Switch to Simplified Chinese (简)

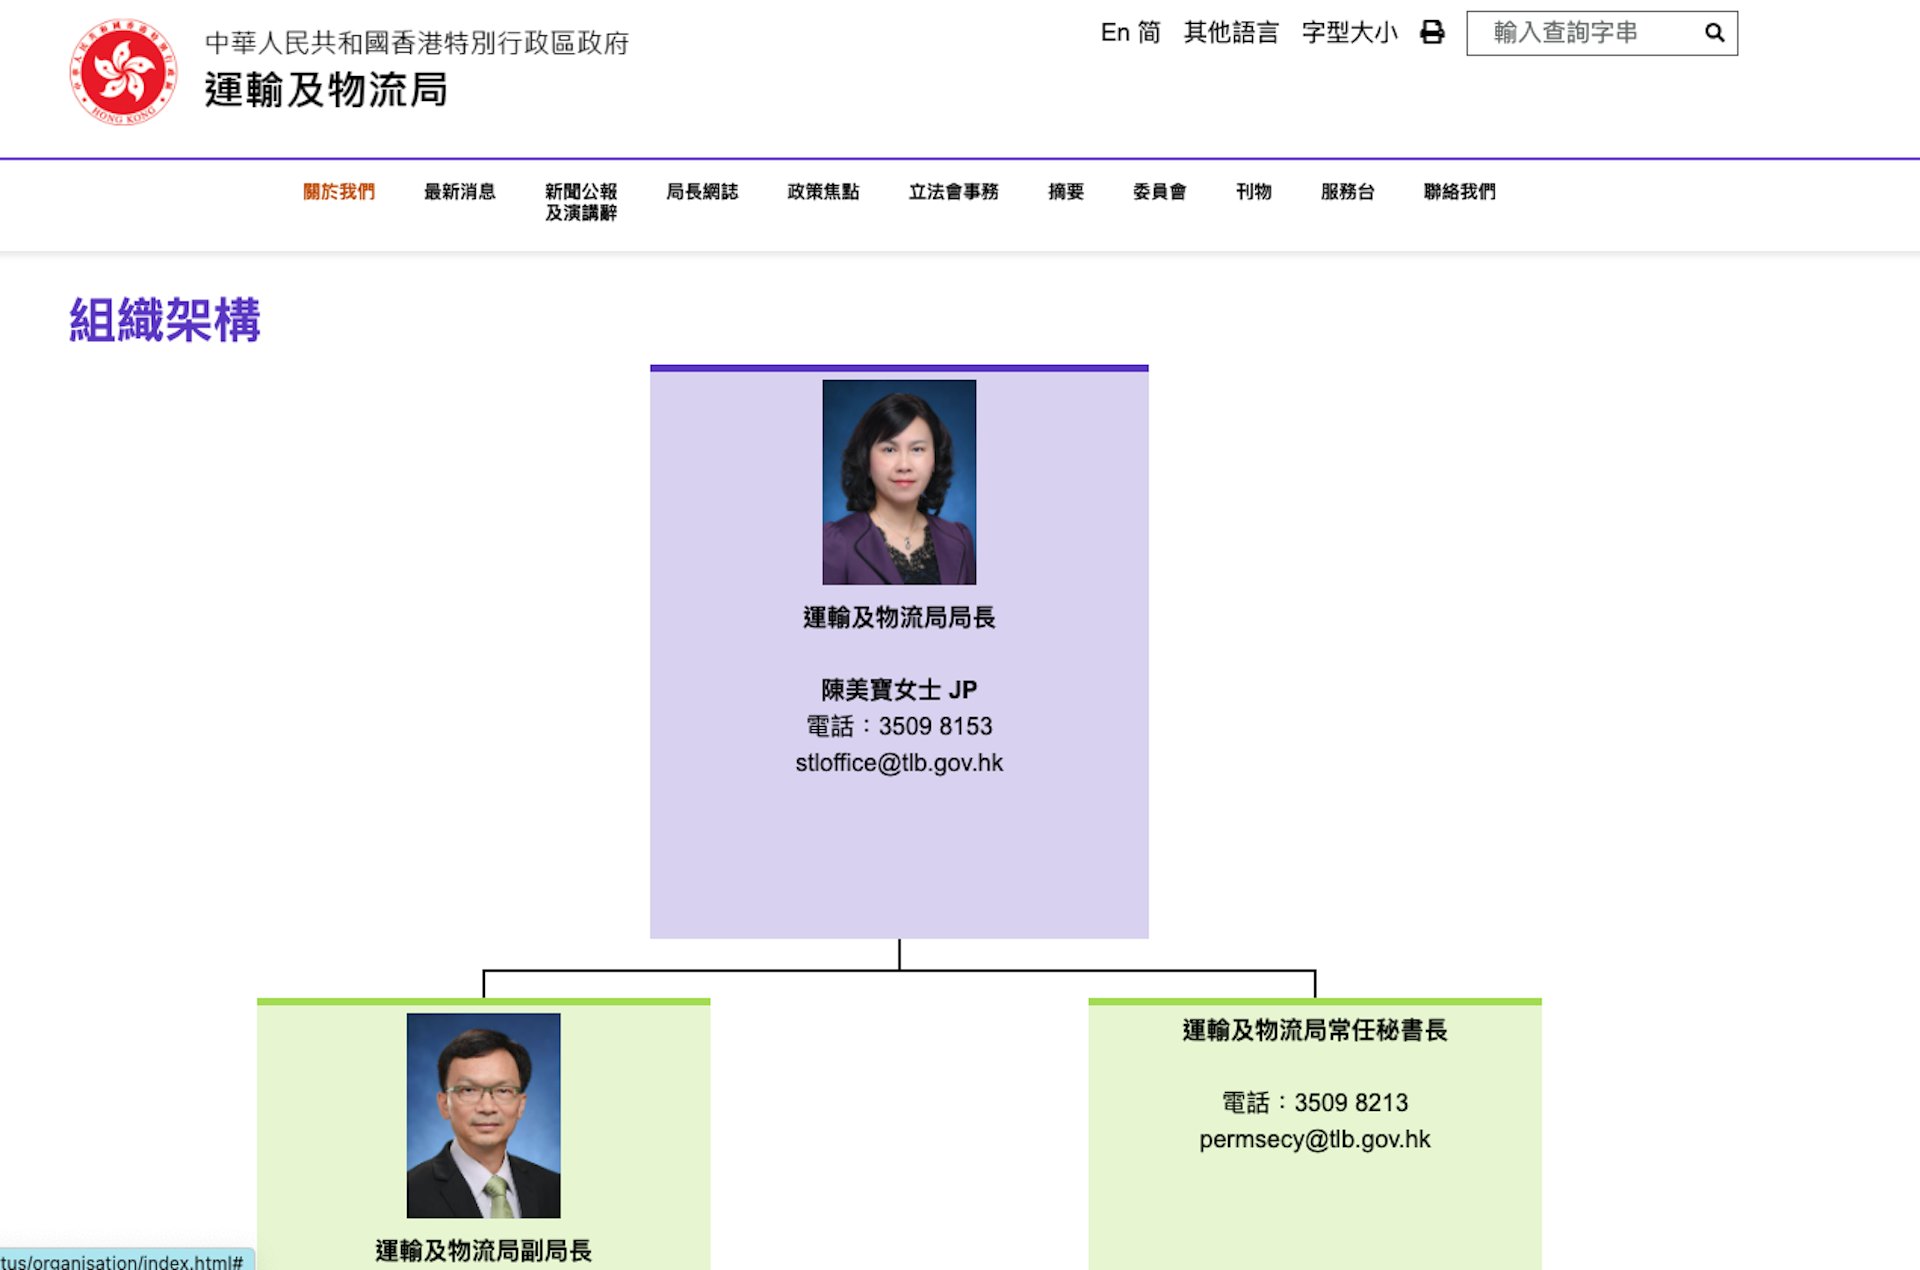[1149, 32]
